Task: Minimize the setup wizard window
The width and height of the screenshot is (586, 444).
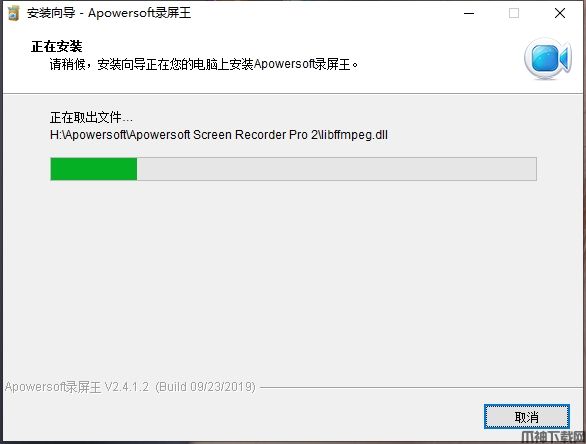Action: click(469, 13)
